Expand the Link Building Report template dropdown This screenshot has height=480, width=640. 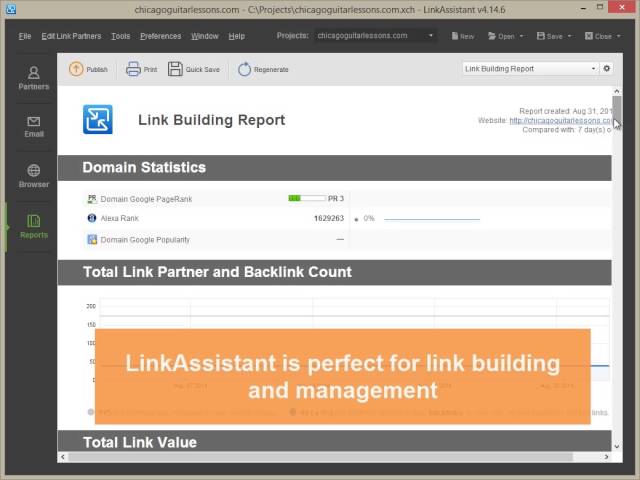click(593, 69)
